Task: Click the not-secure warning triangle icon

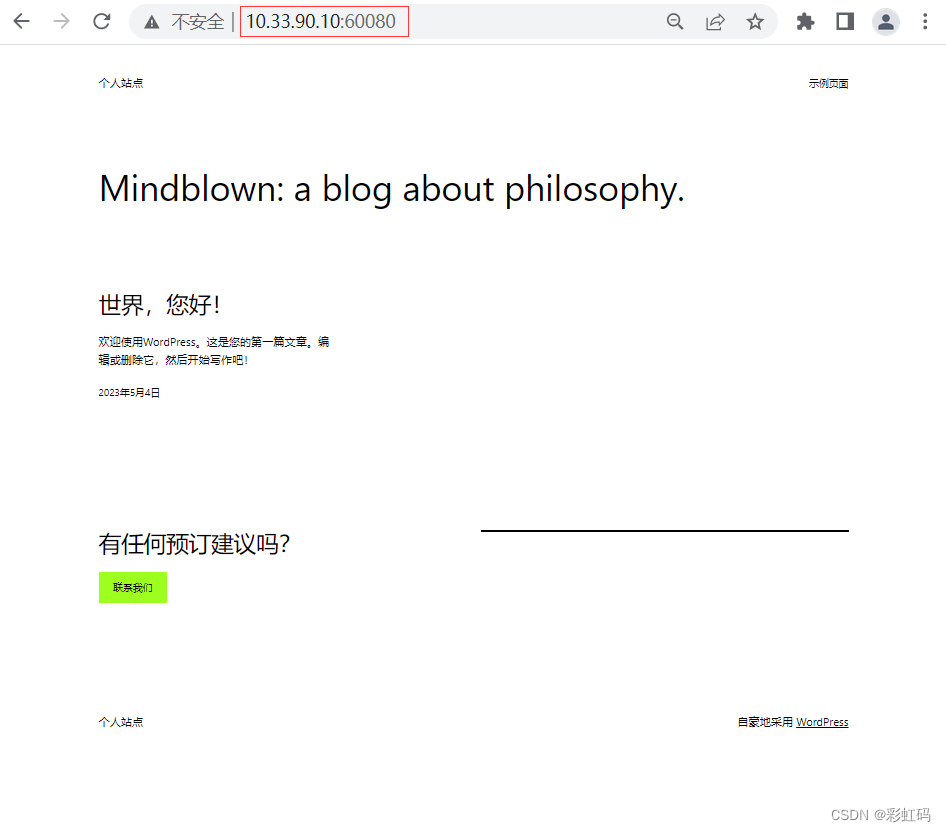Action: 151,22
